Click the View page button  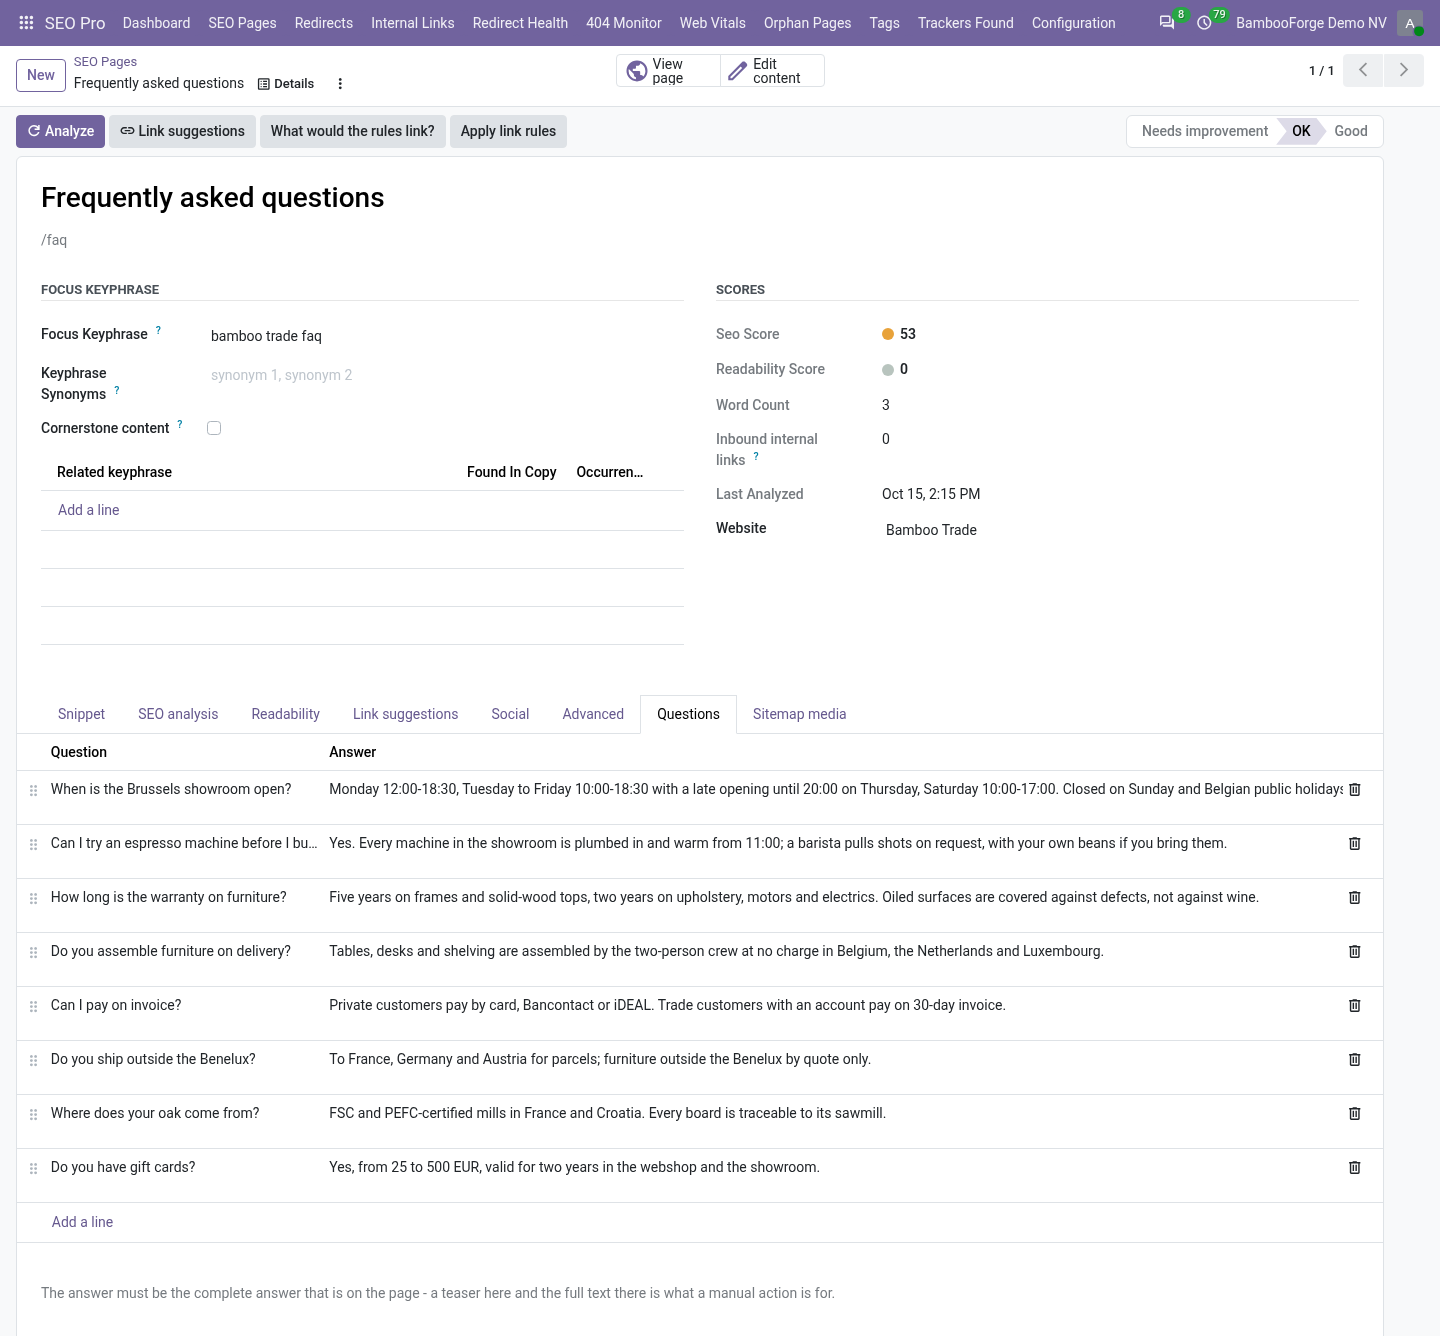668,71
